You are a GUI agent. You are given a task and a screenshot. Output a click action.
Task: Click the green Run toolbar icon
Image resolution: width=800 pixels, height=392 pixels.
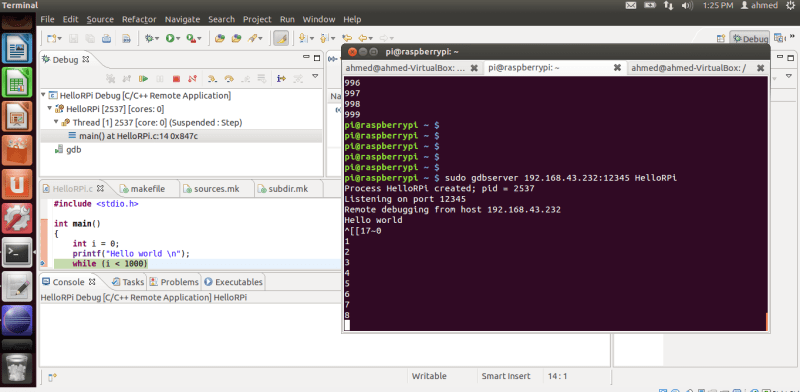click(x=170, y=38)
